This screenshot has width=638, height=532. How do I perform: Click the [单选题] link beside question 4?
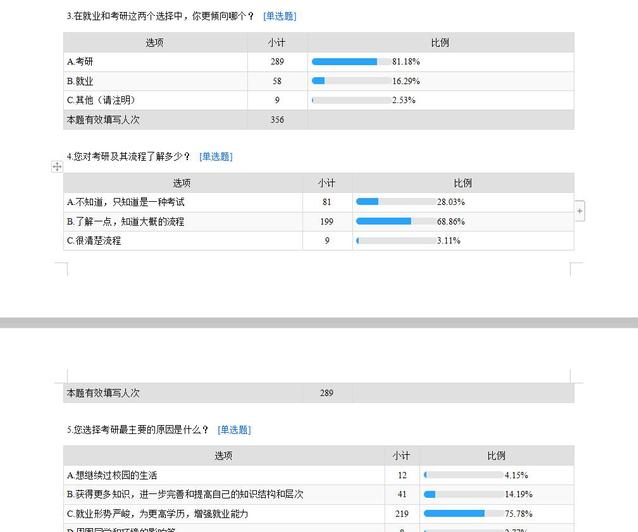coord(215,156)
